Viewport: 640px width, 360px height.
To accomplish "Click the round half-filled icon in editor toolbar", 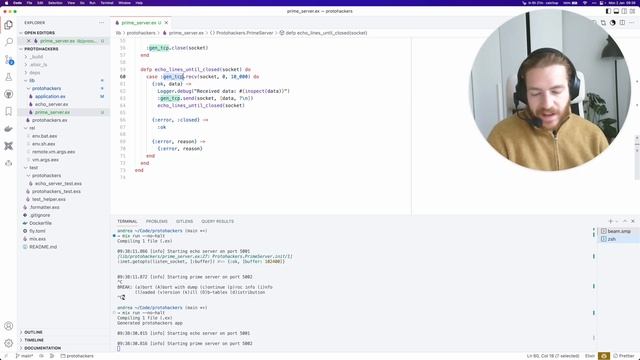I will [x=613, y=23].
